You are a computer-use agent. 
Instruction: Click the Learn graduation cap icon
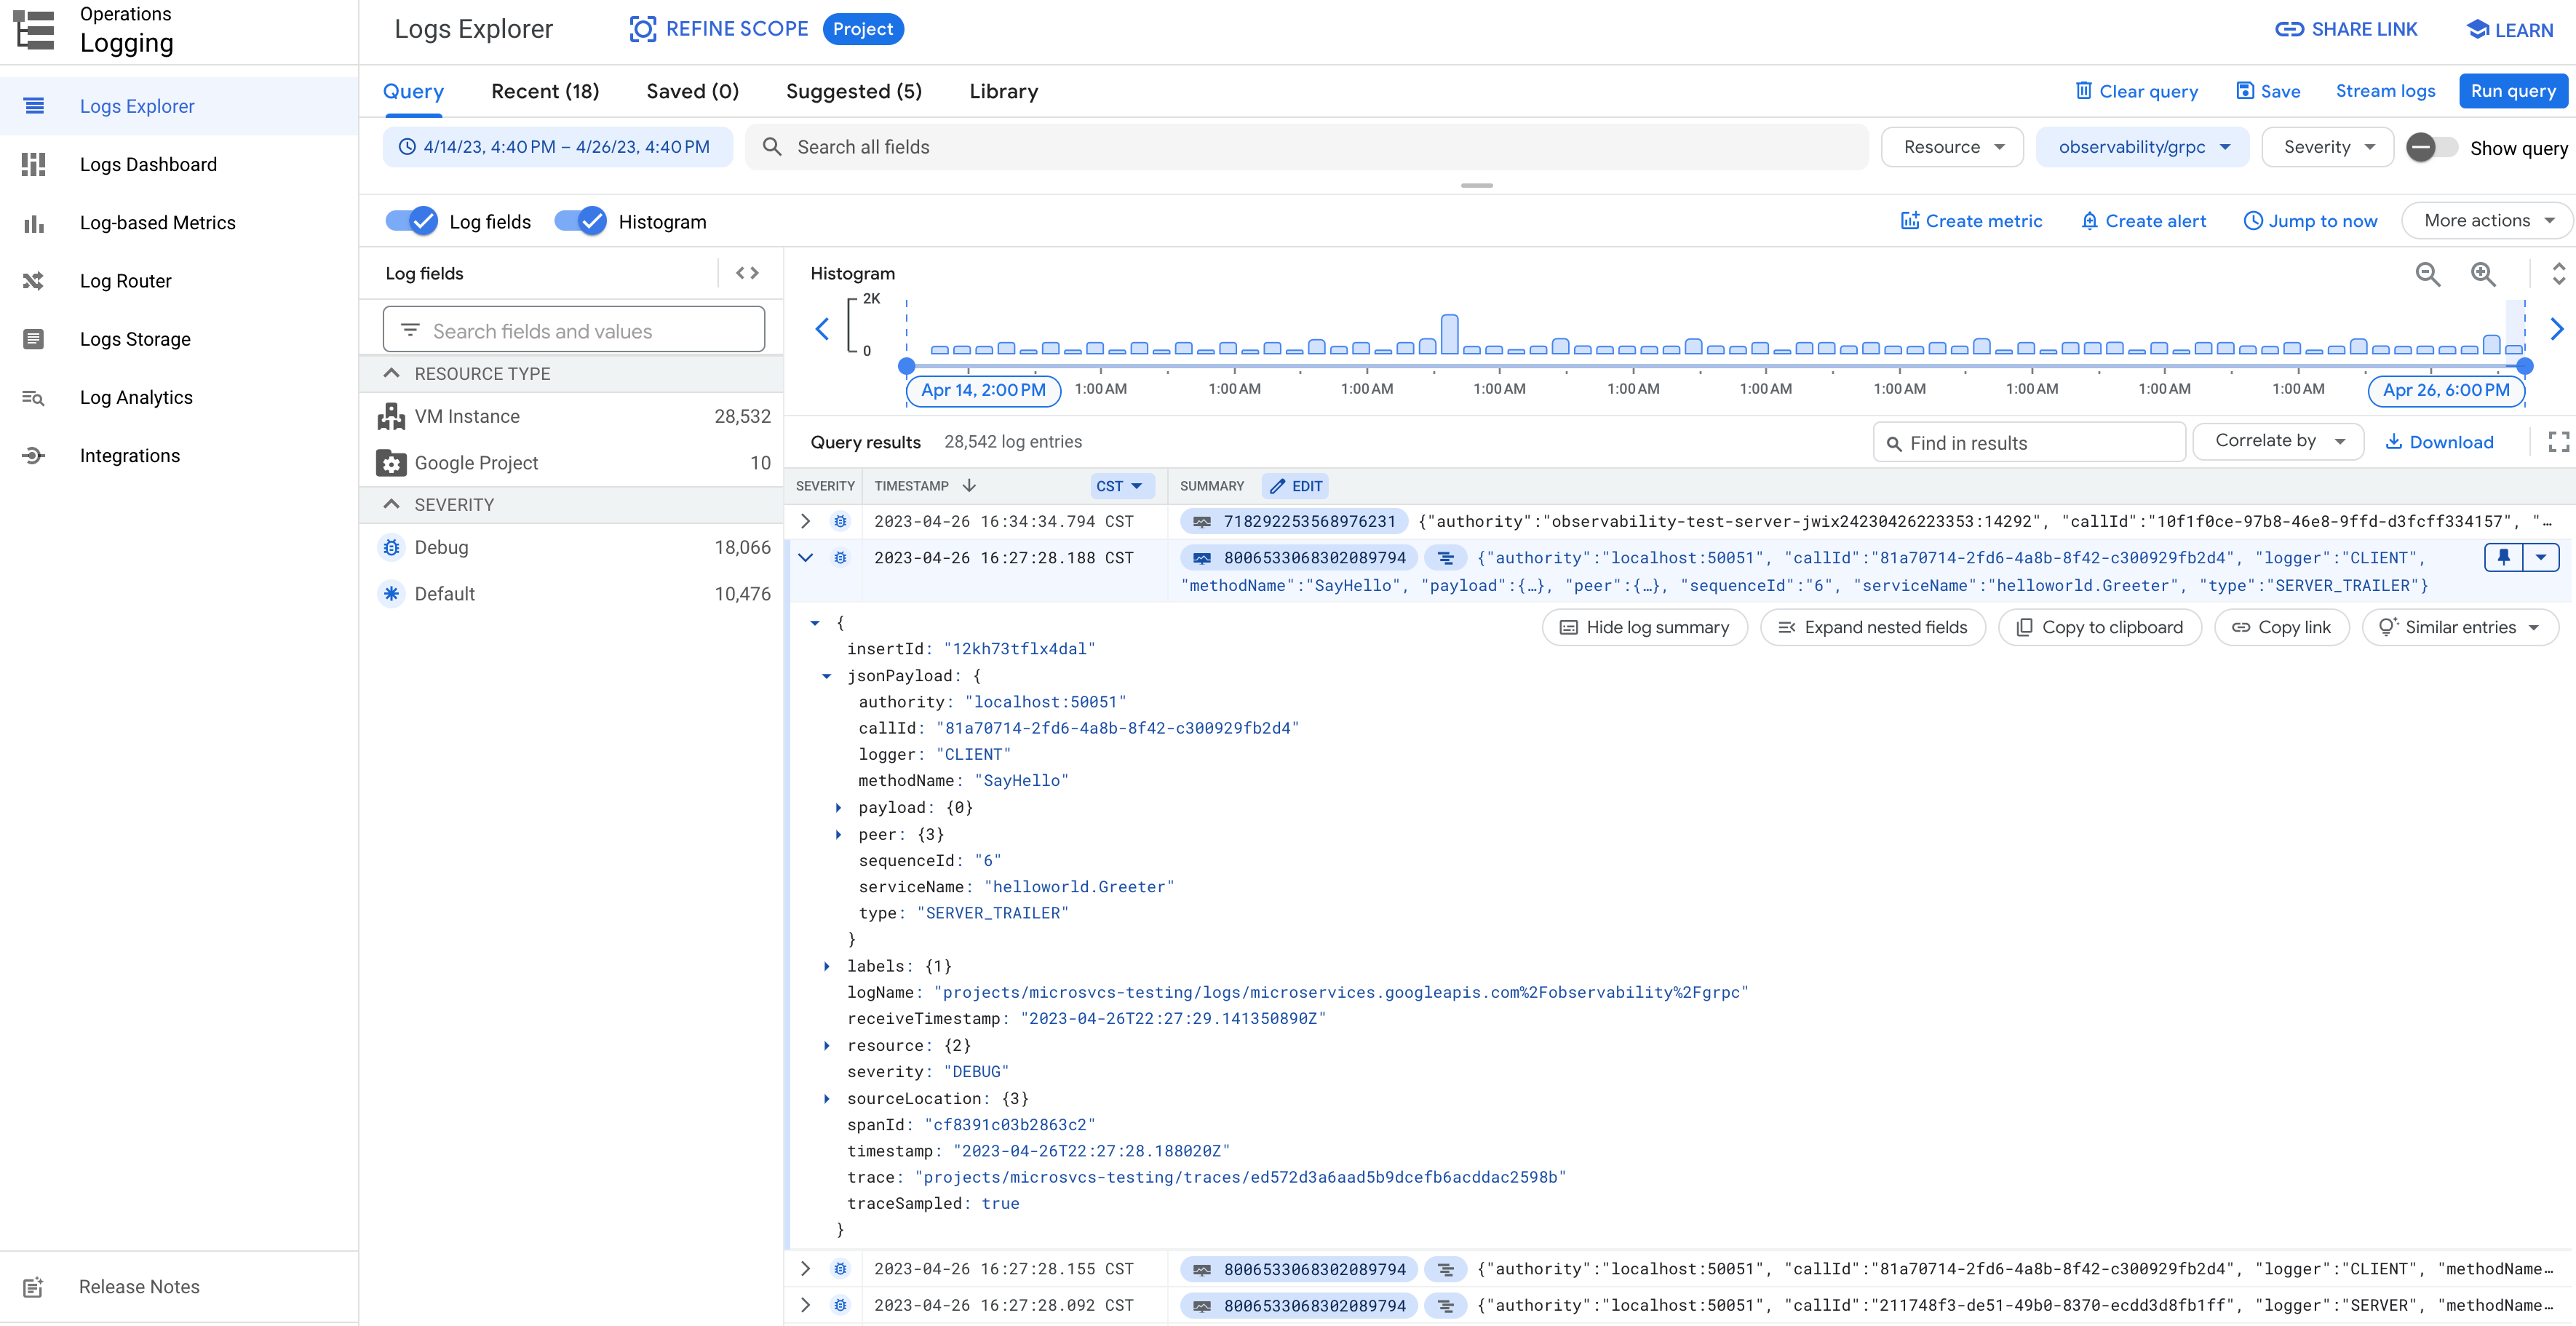click(x=2476, y=29)
